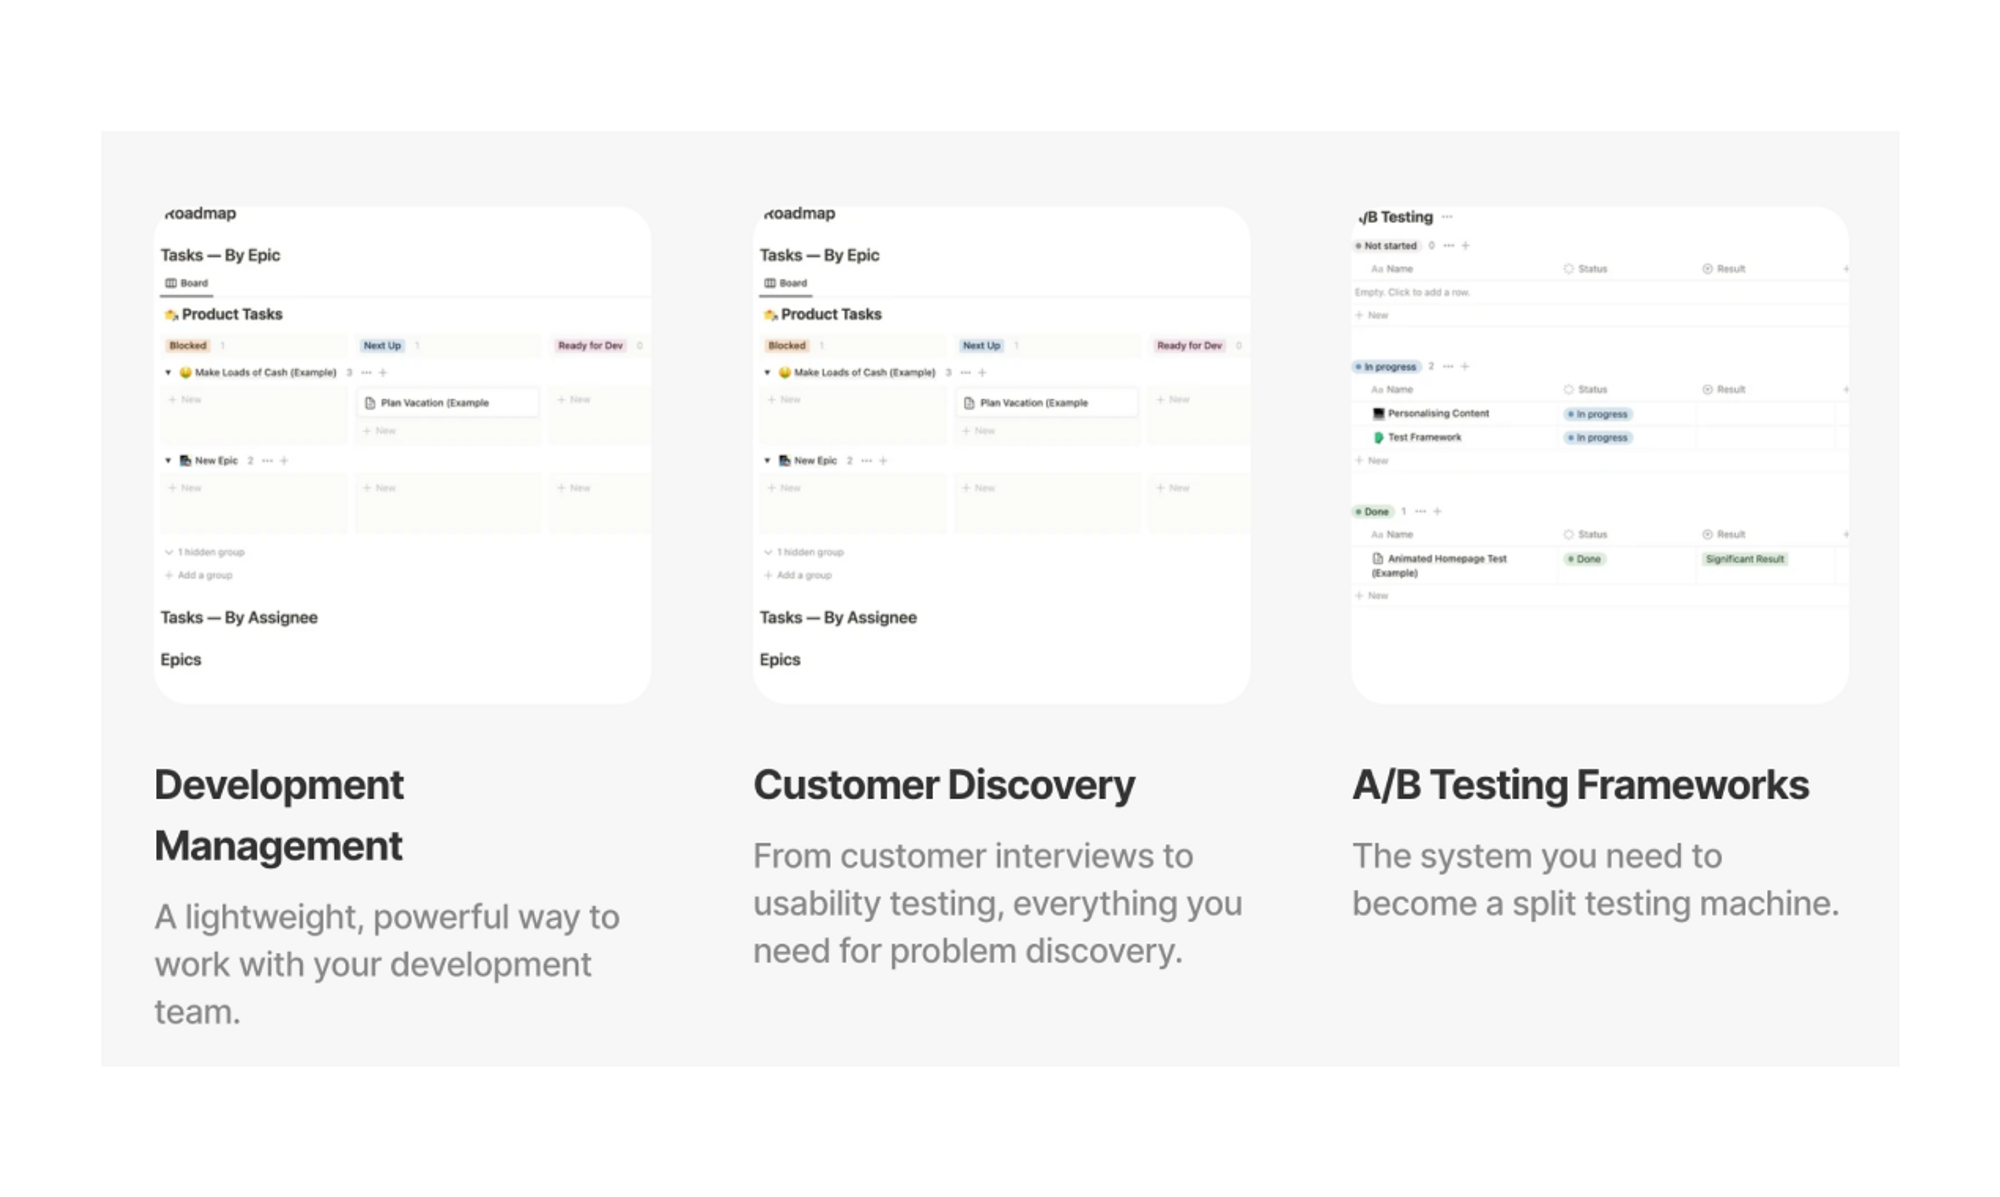In Customer Discovery preview, click ellipsis beside New Epic
This screenshot has height=1197, width=2000.
[x=866, y=461]
